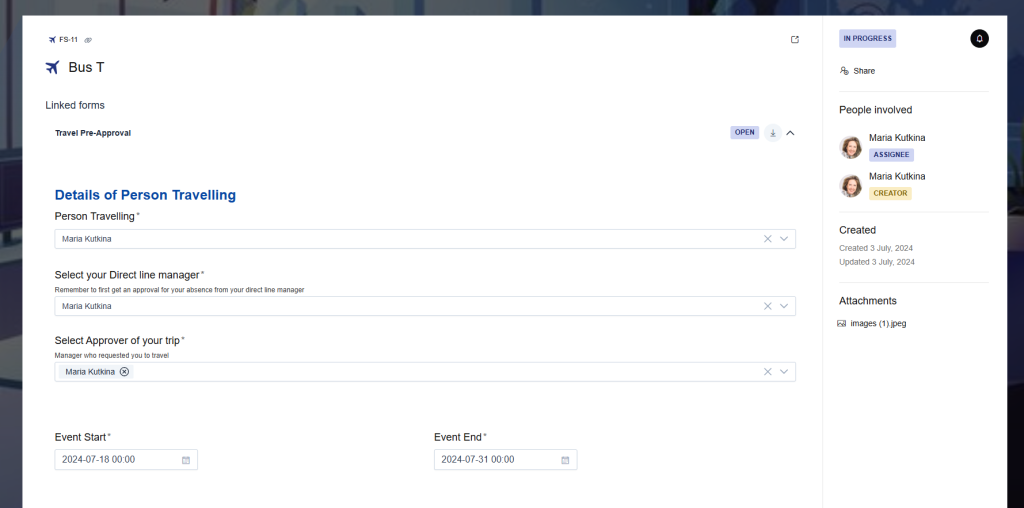Expand the Approver of your trip dropdown
The width and height of the screenshot is (1024, 508).
point(785,372)
